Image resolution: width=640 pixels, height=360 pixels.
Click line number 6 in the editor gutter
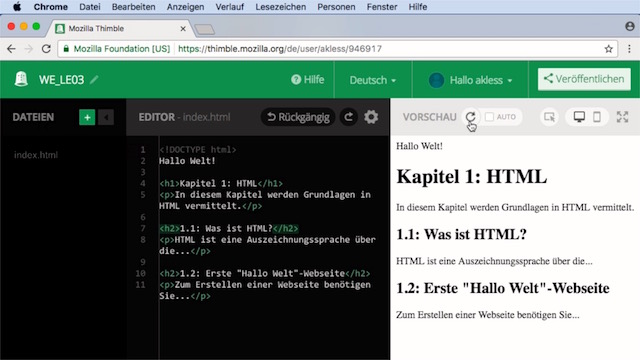pyautogui.click(x=143, y=217)
